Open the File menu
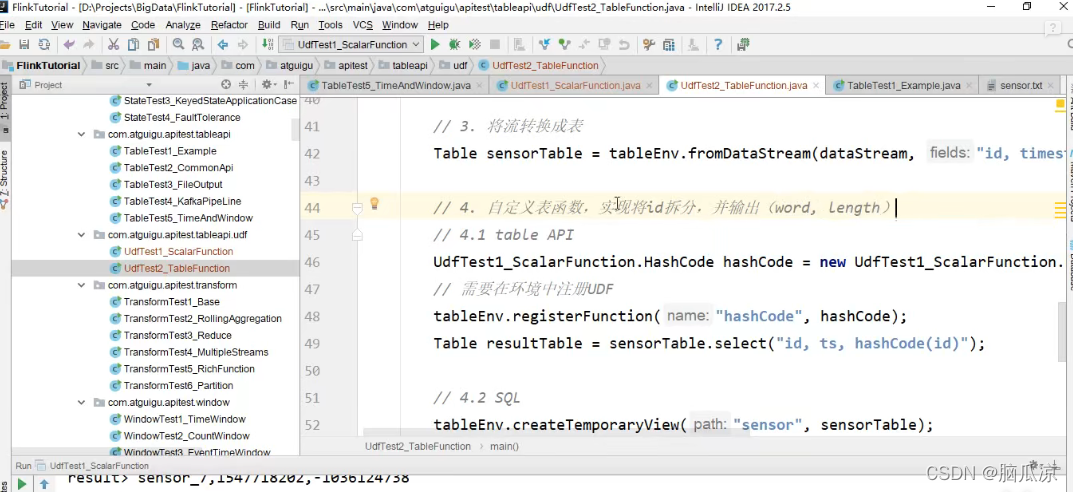The width and height of the screenshot is (1073, 492). point(8,25)
